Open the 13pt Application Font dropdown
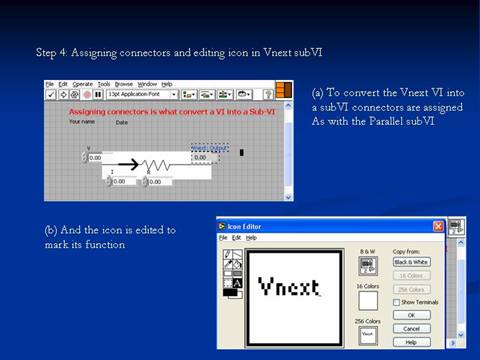480x360 pixels. pos(142,95)
